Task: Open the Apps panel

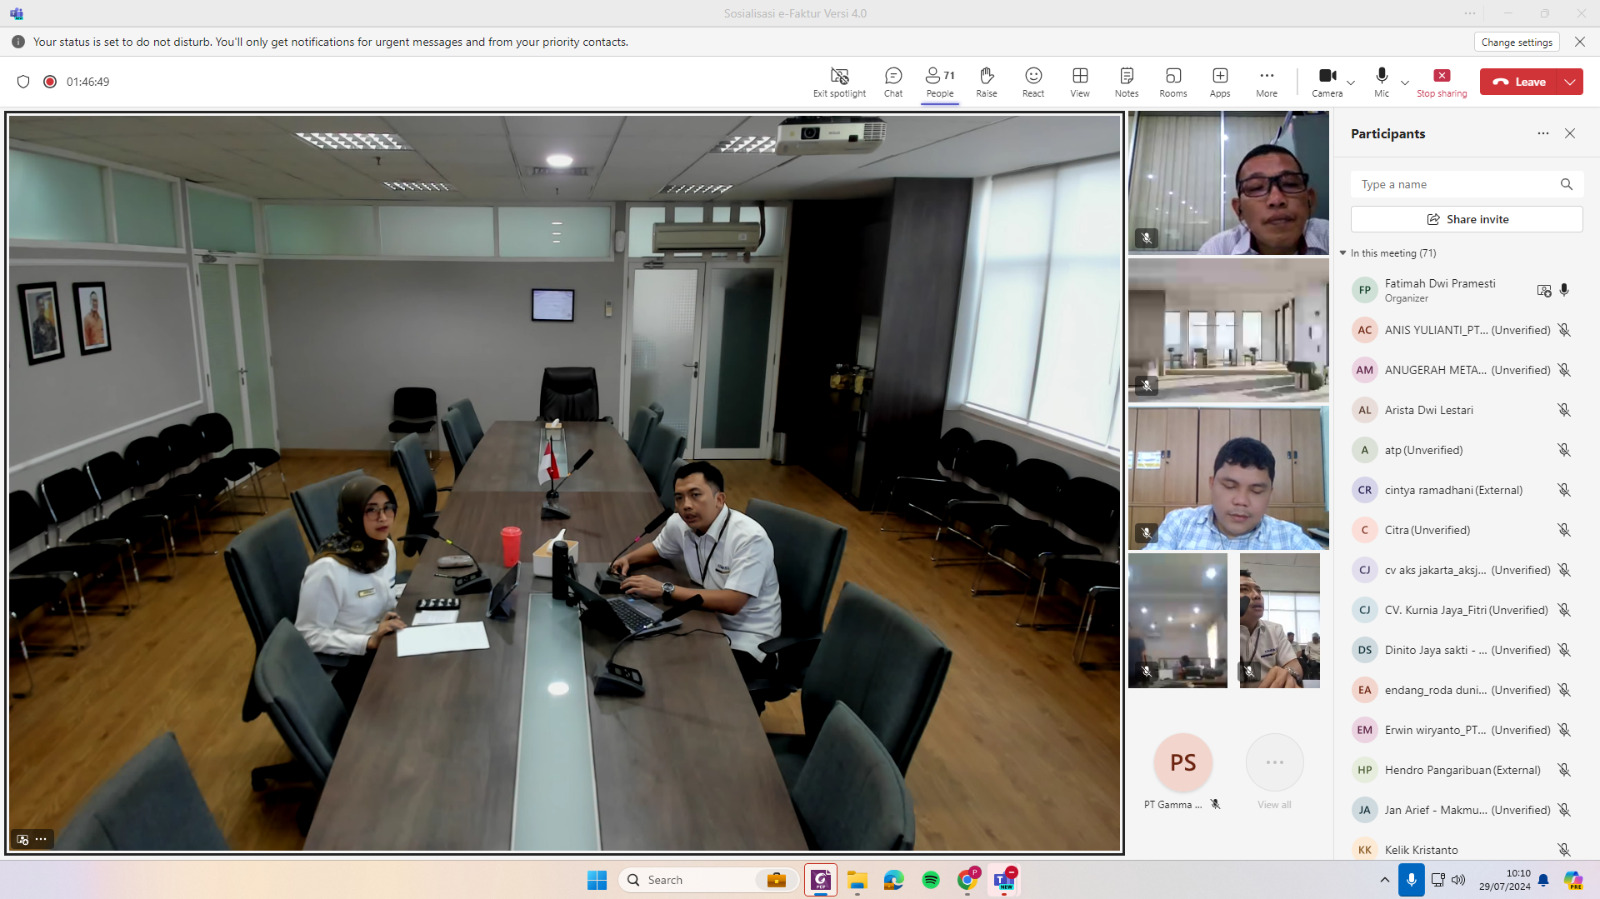Action: click(x=1220, y=81)
